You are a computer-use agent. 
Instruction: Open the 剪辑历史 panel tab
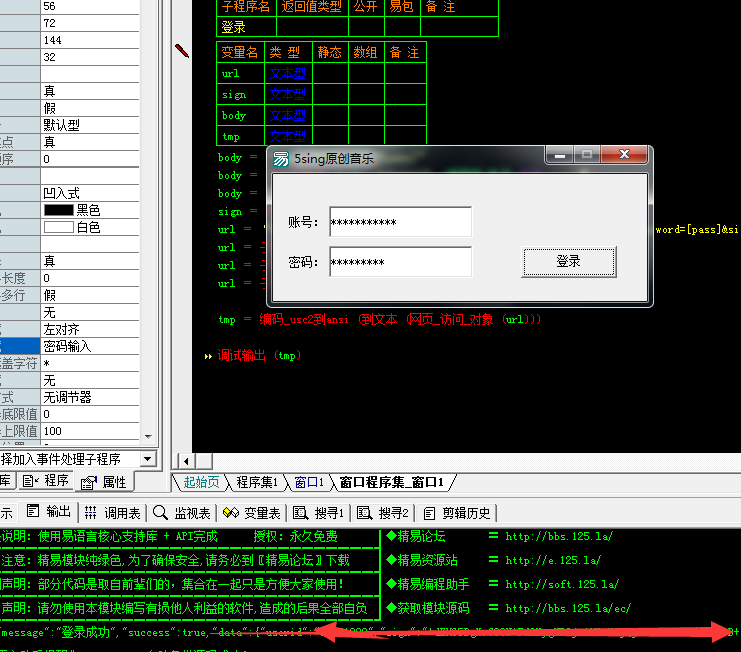pyautogui.click(x=457, y=513)
